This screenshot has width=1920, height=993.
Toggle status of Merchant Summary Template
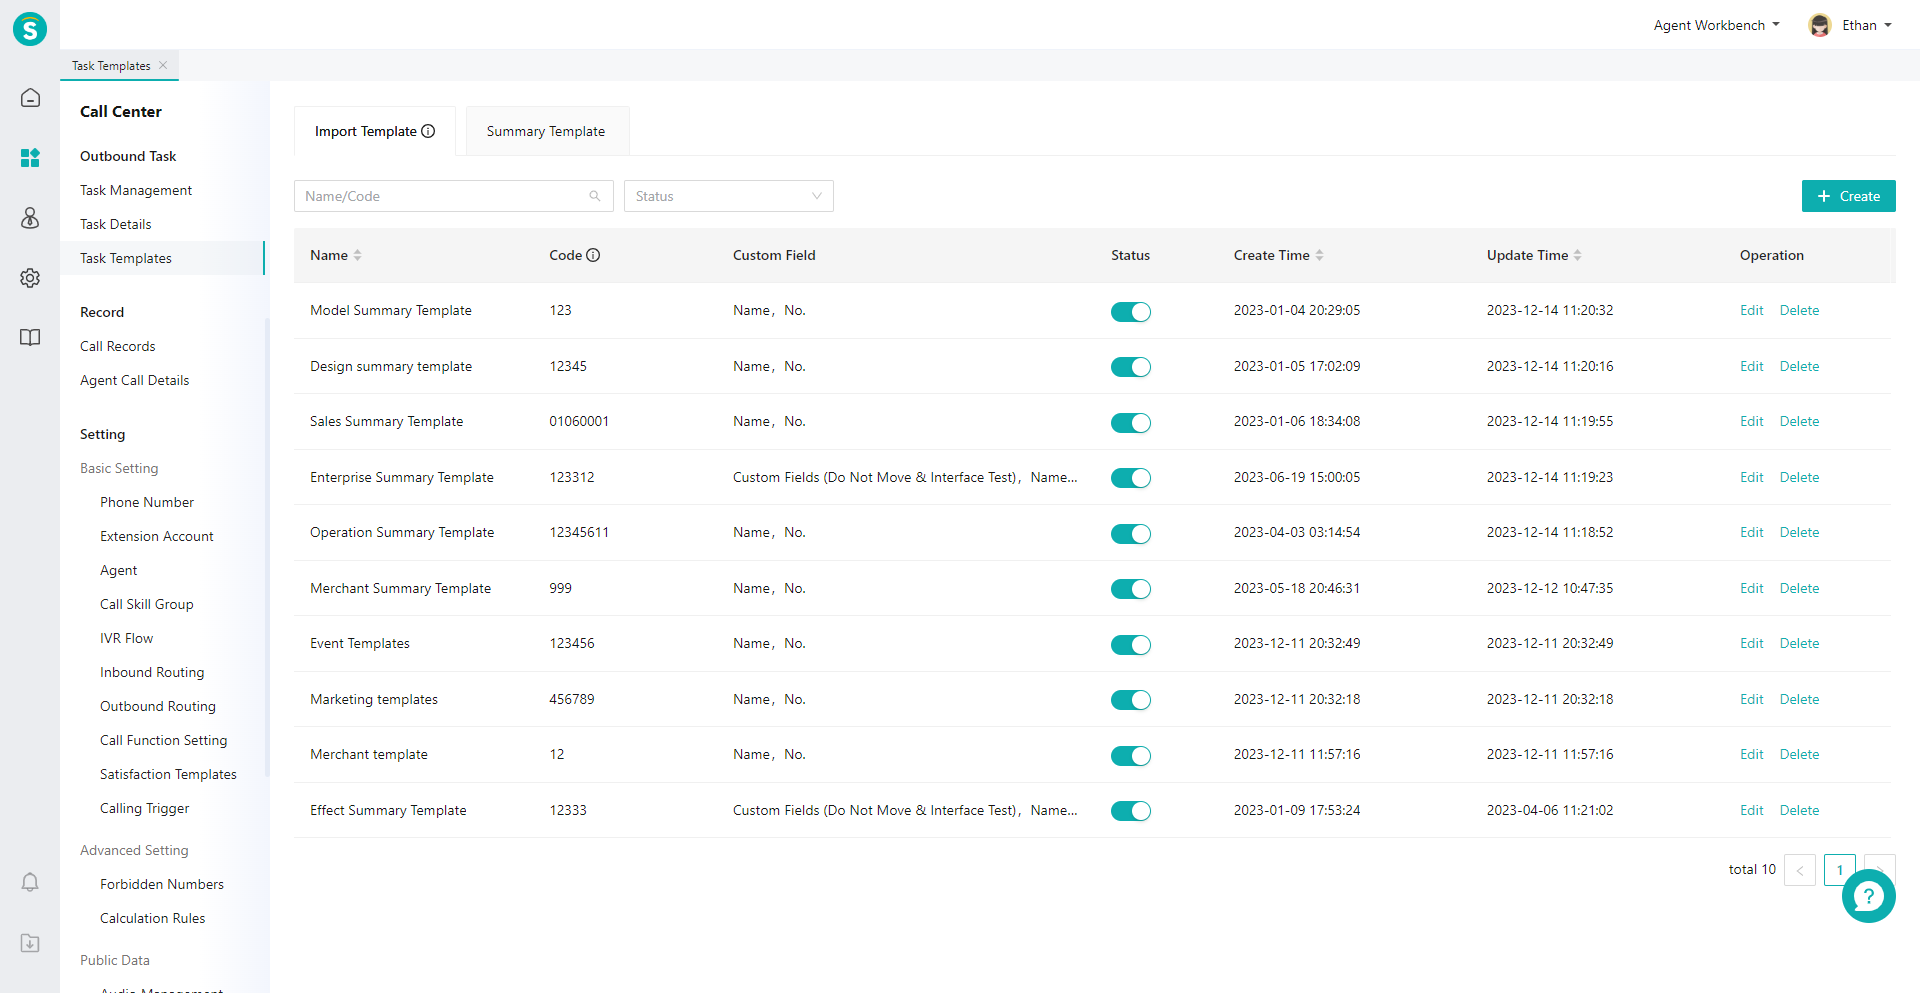(x=1130, y=589)
